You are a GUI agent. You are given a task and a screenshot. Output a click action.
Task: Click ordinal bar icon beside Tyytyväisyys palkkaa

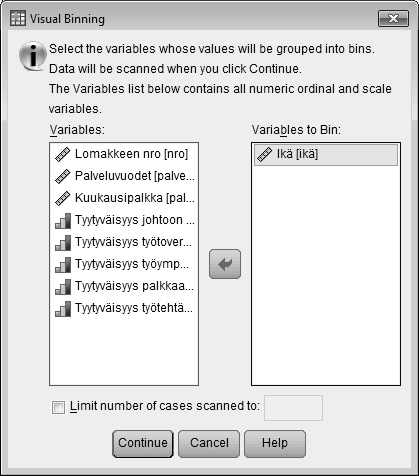[63, 287]
